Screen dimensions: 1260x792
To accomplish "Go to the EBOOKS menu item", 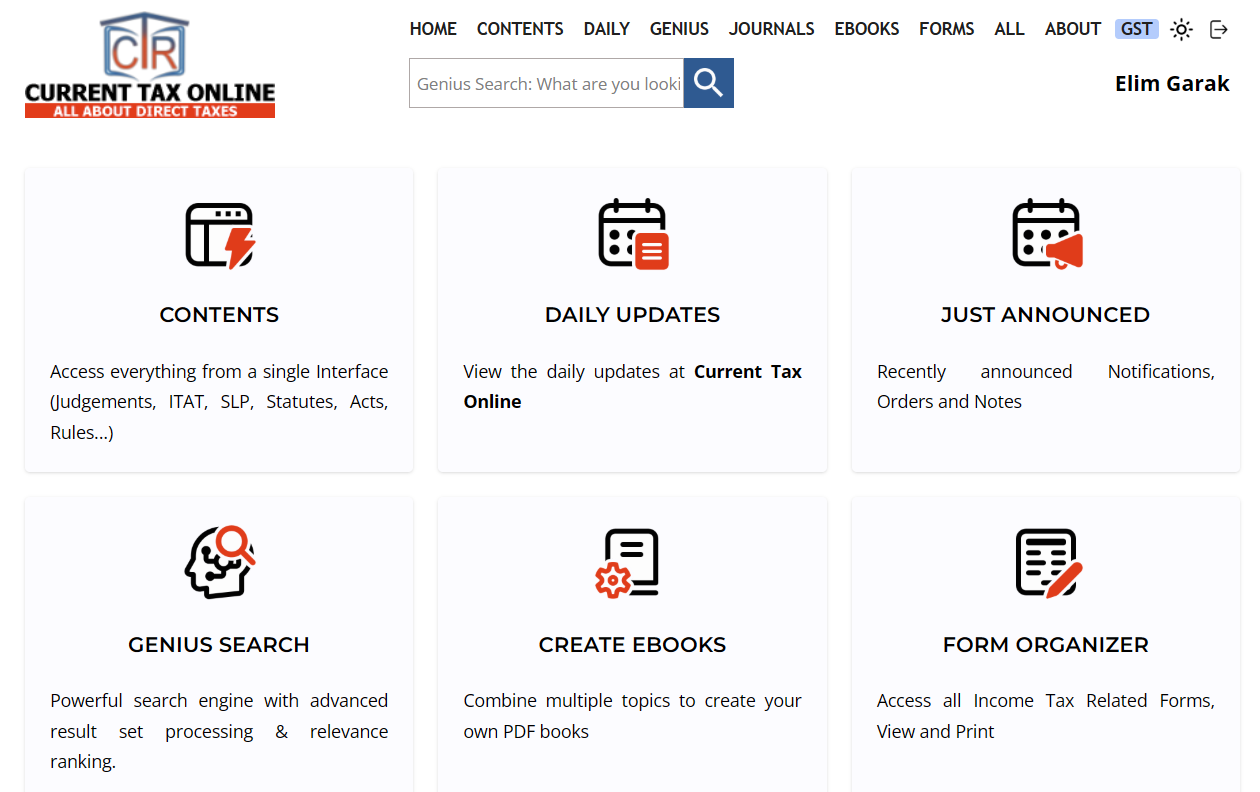I will 866,29.
